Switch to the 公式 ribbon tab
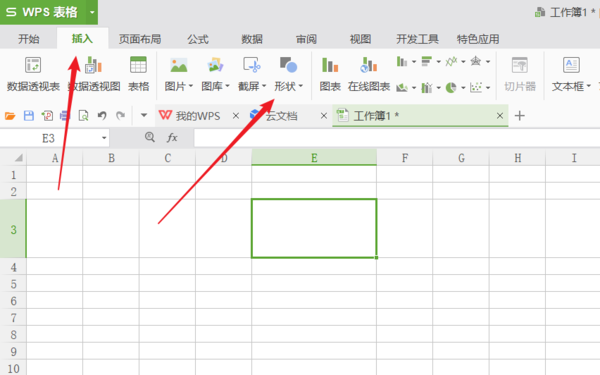Screen dimensions: 600x375 coord(198,39)
